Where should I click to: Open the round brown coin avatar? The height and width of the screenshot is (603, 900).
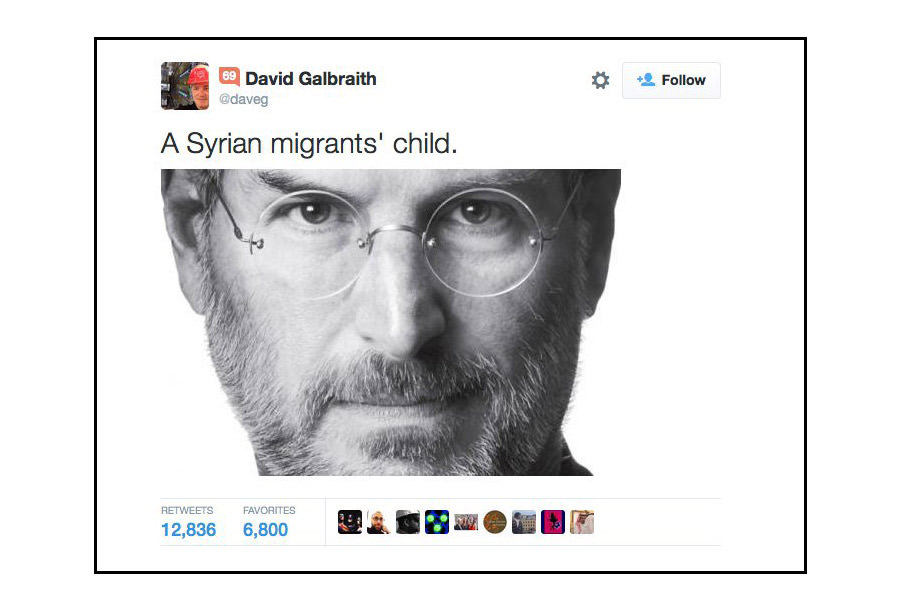(x=495, y=522)
